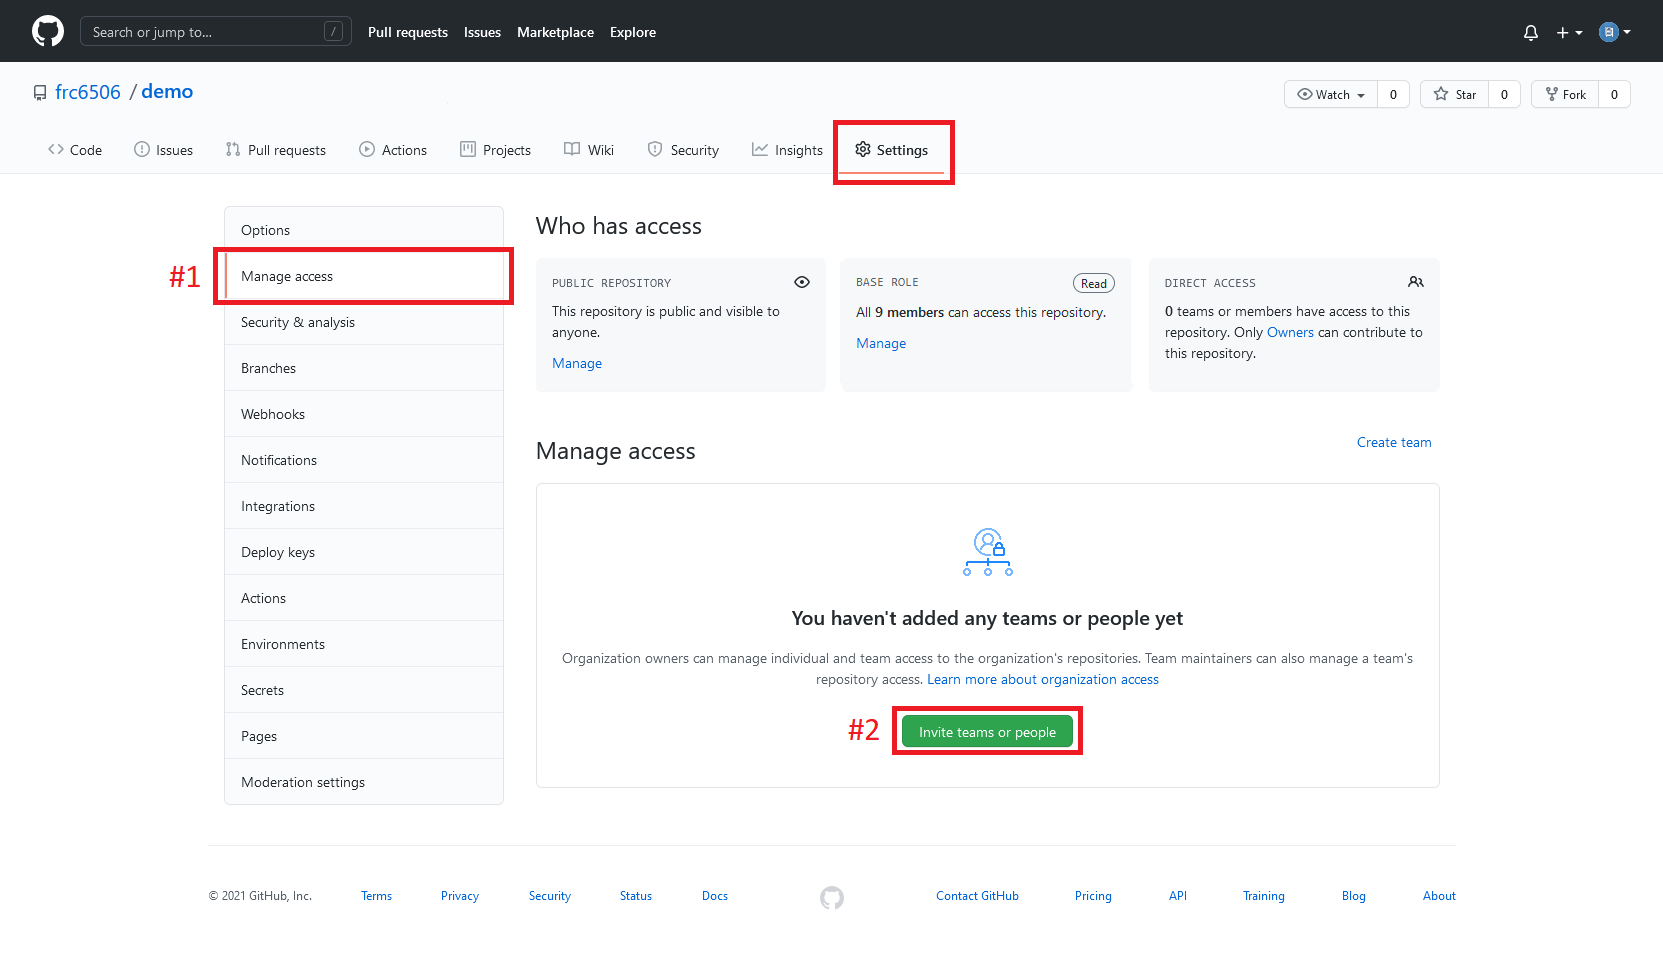1663x959 pixels.
Task: Switch to the Wiki tab
Action: click(x=589, y=150)
